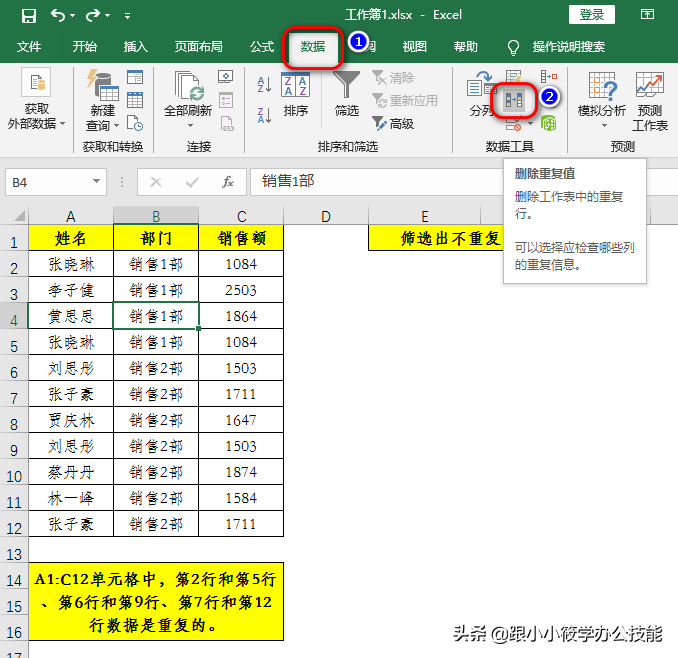Click header cell 姓名

[x=70, y=238]
